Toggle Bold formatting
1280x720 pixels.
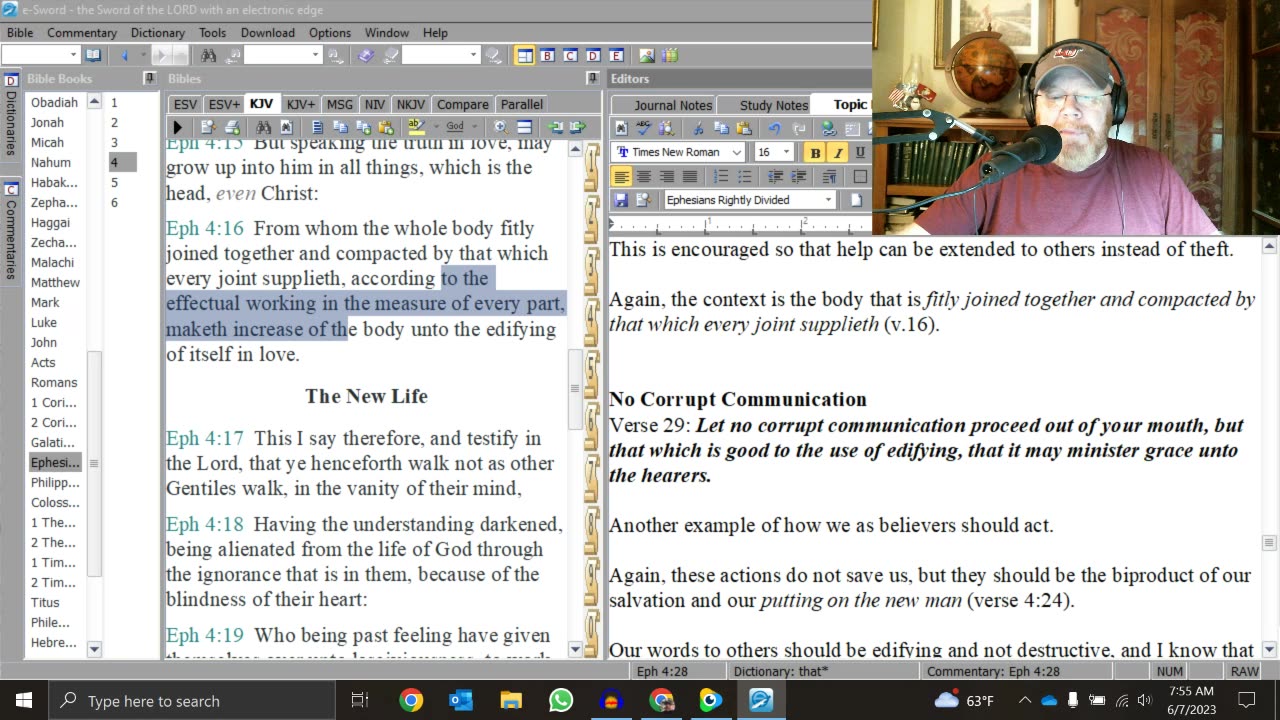coord(815,153)
